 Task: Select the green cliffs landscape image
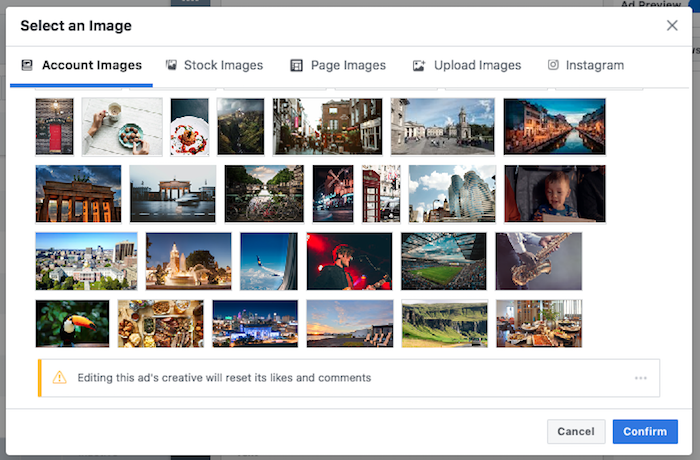point(445,324)
